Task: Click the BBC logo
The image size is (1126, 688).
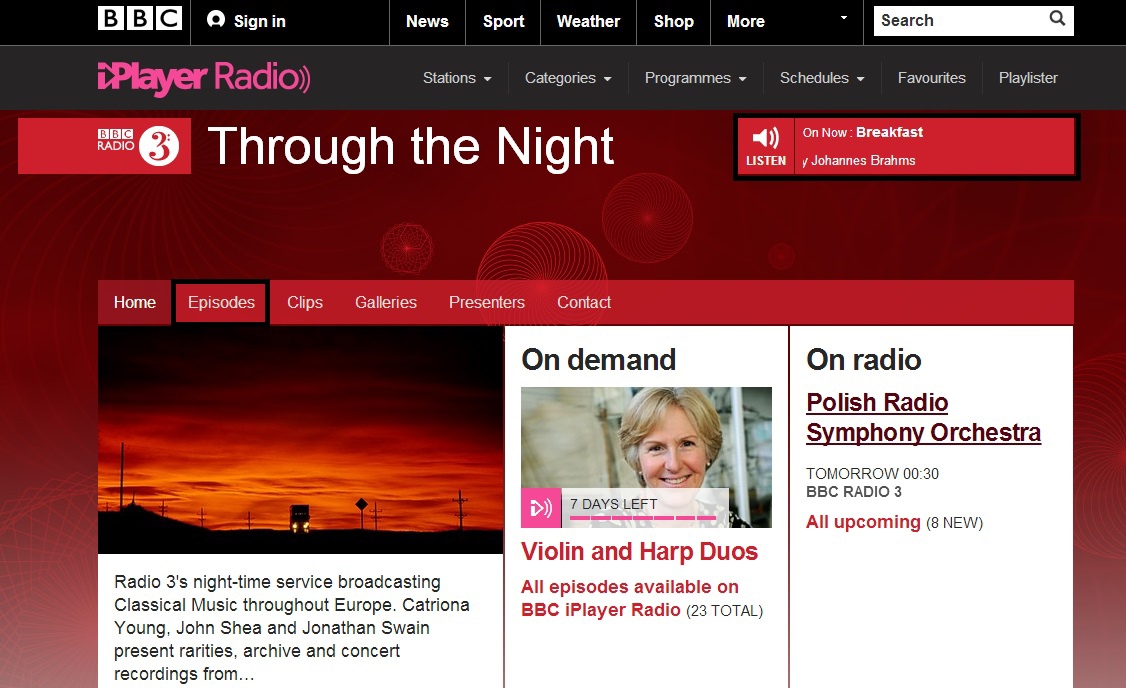Action: click(x=140, y=18)
